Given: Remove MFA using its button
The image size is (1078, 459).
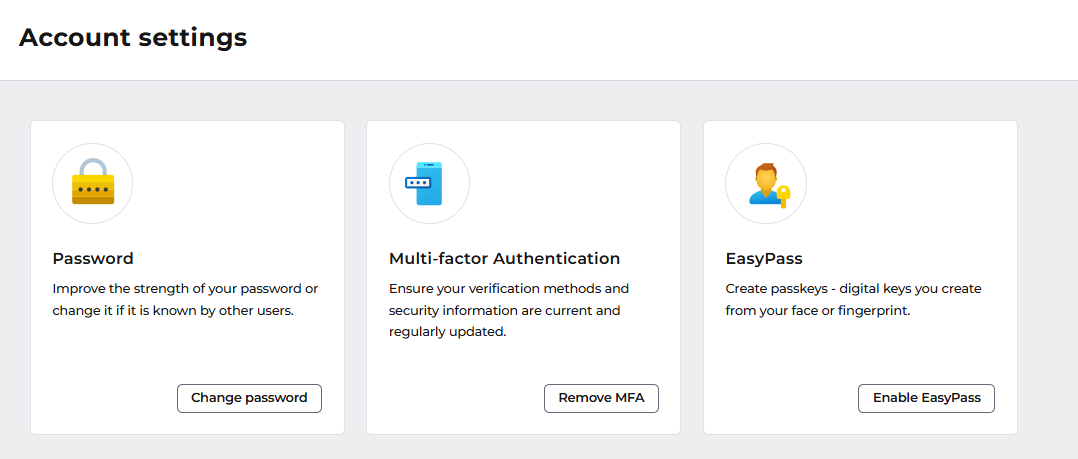Looking at the screenshot, I should (601, 398).
